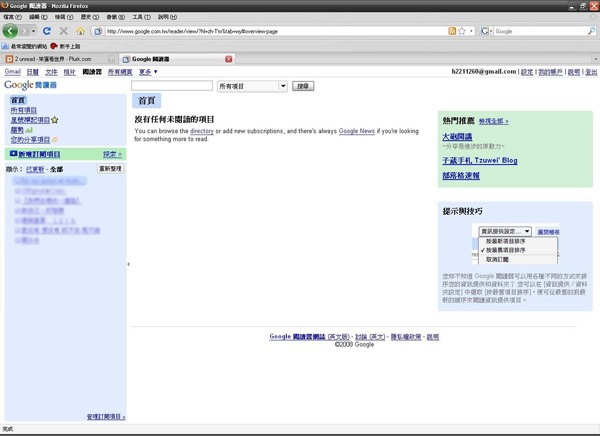Switch to the Plurk.com tab

59,59
